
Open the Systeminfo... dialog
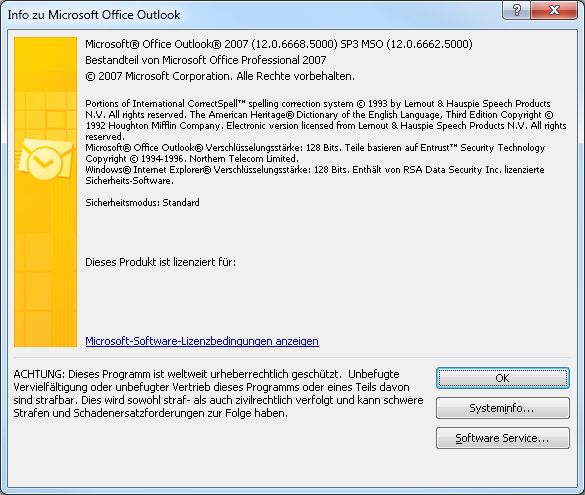pos(503,408)
